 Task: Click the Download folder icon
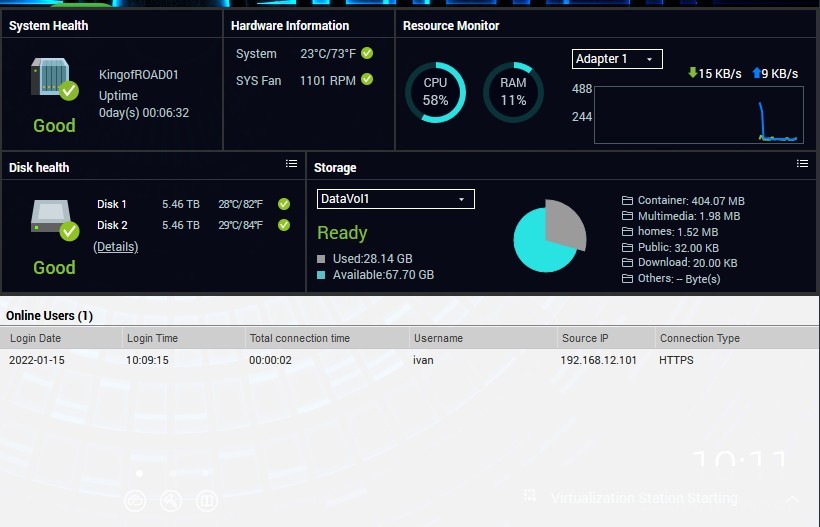tap(628, 262)
